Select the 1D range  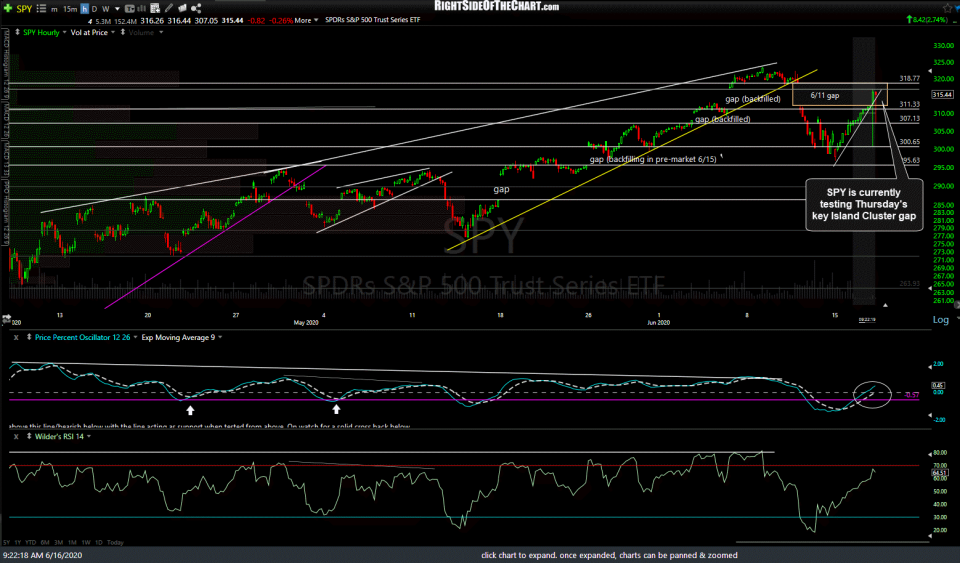(99, 542)
